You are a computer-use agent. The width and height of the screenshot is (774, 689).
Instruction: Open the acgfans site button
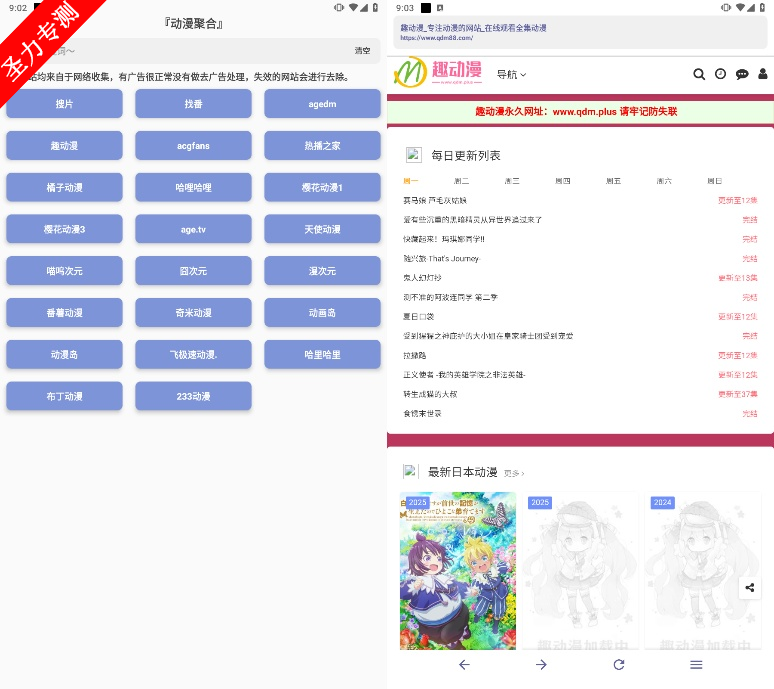pyautogui.click(x=194, y=146)
